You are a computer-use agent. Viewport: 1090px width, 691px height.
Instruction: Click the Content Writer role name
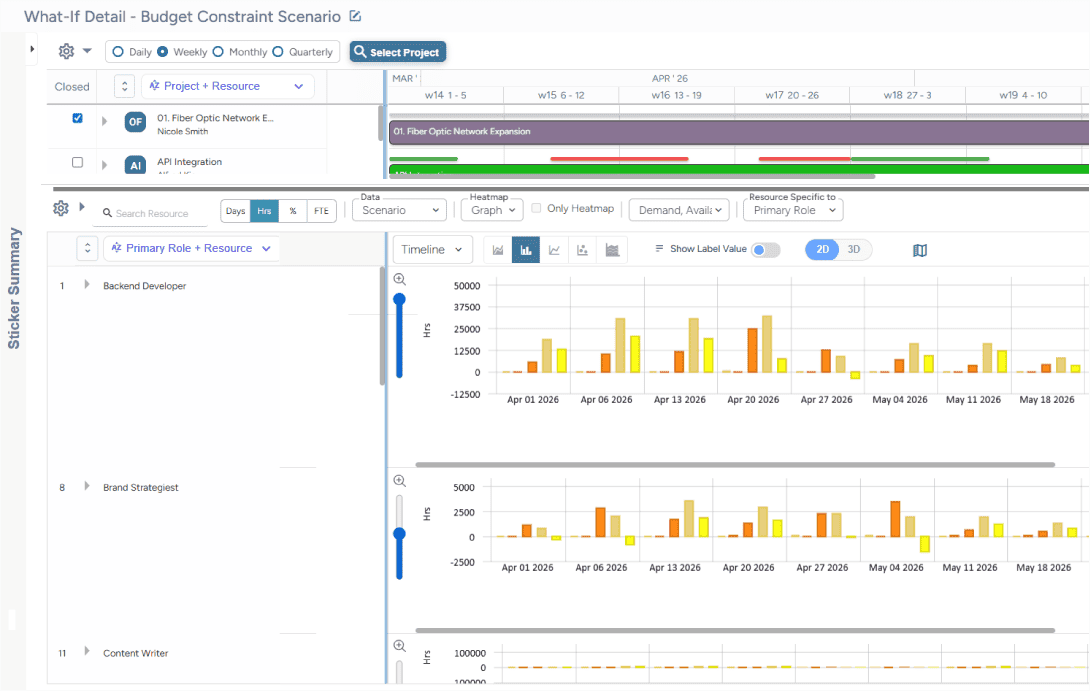pos(136,653)
